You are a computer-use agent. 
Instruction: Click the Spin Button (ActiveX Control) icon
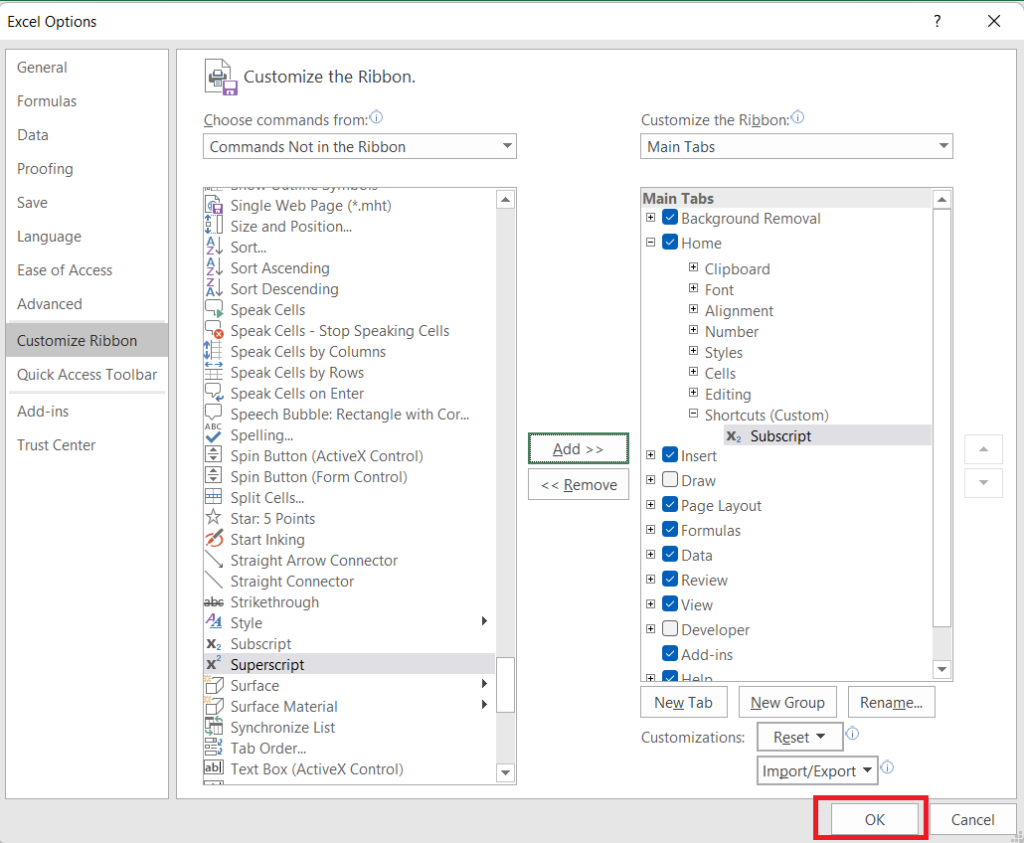214,456
